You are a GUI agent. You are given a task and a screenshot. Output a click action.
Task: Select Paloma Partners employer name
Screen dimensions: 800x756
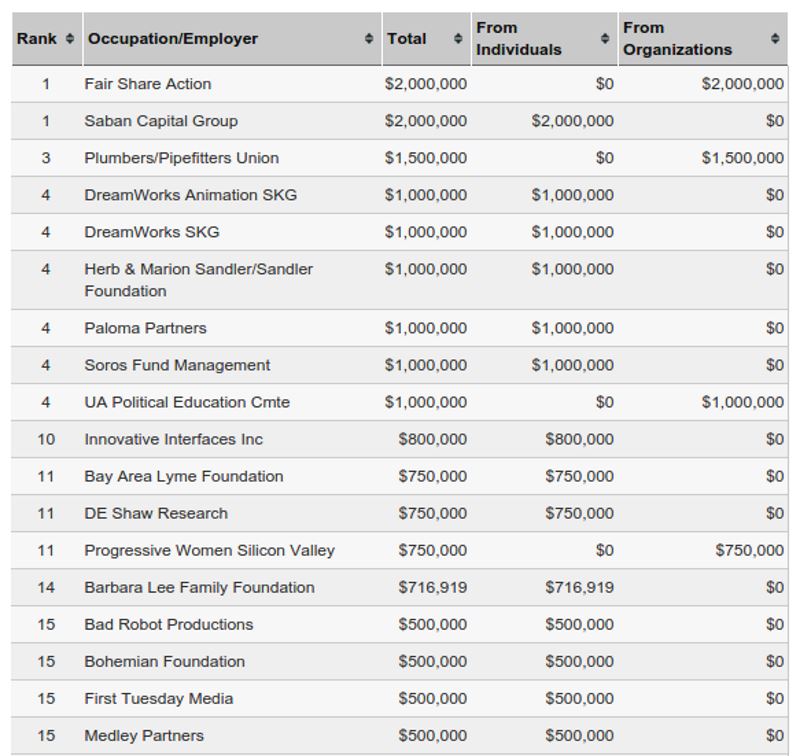[145, 328]
